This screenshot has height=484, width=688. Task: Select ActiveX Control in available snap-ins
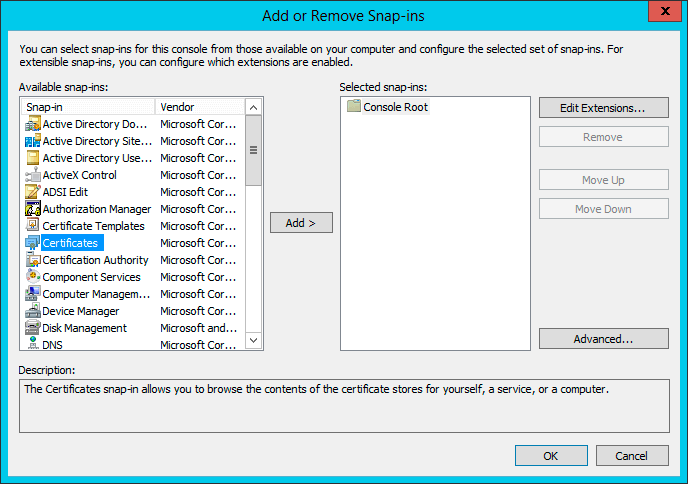coord(79,175)
